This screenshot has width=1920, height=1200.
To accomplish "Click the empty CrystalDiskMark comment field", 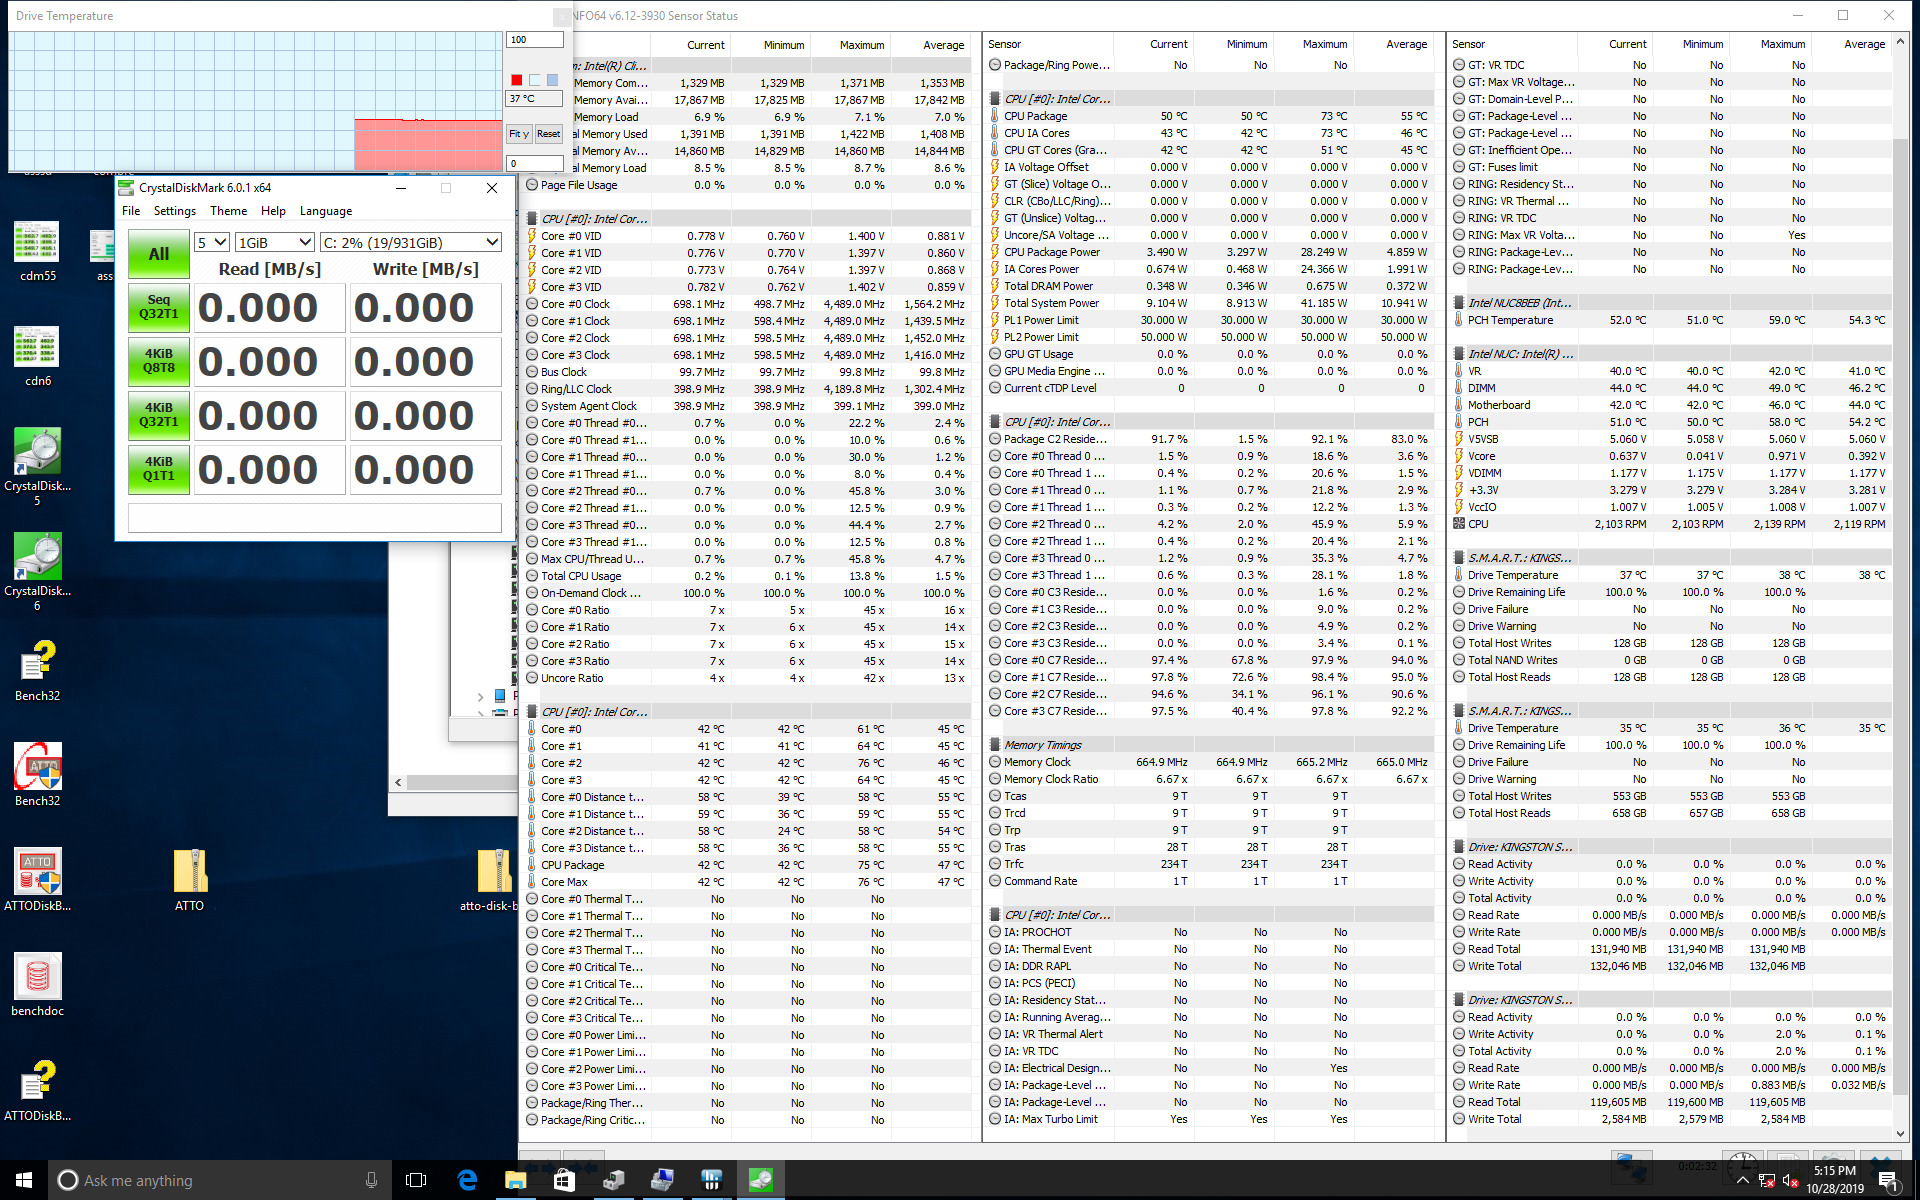I will click(315, 517).
